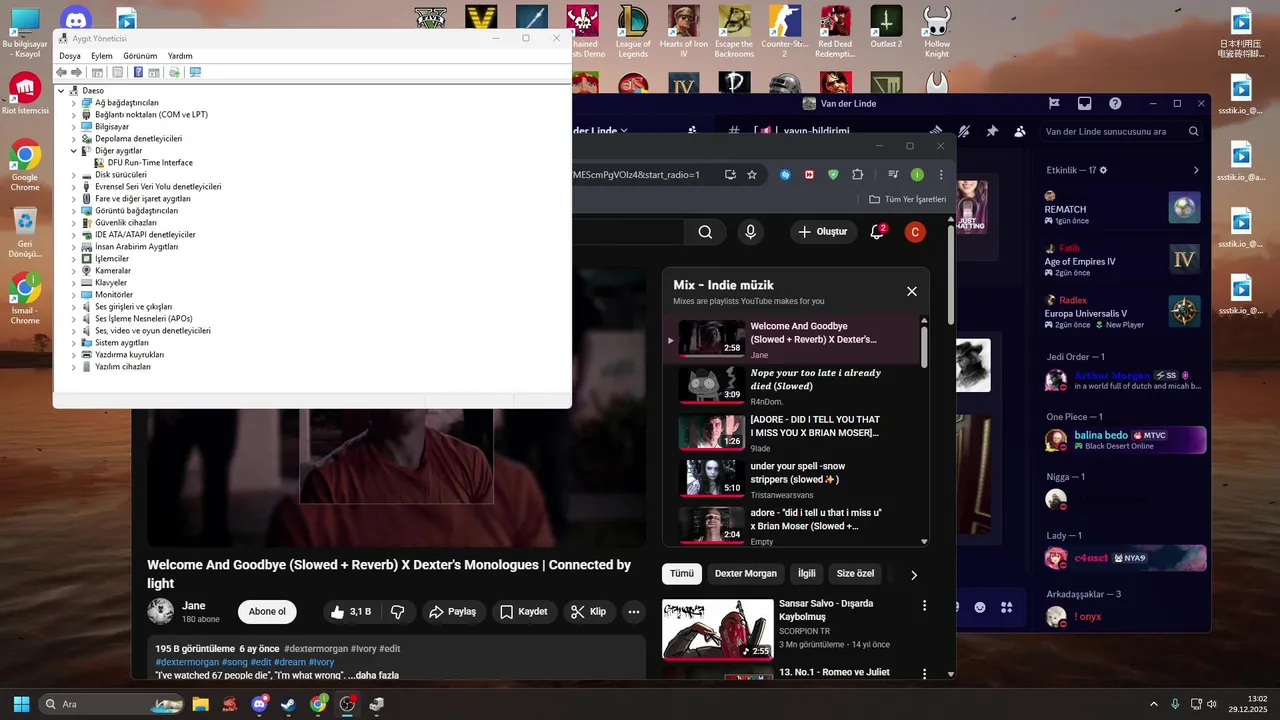The image size is (1280, 720).
Task: Expand Klavyeler tree node
Action: [73, 283]
